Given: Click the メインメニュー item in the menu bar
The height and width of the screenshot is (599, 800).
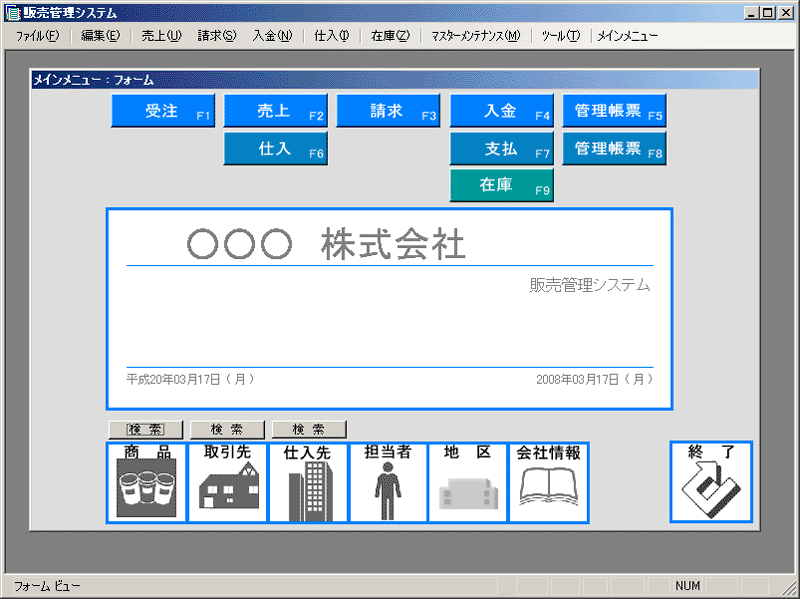Looking at the screenshot, I should pyautogui.click(x=627, y=36).
